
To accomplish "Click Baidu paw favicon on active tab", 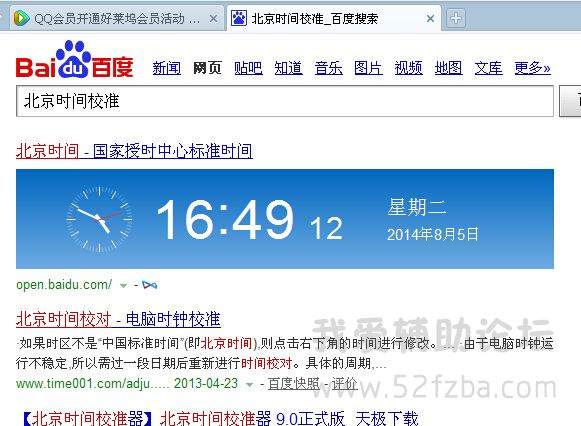I will point(239,18).
